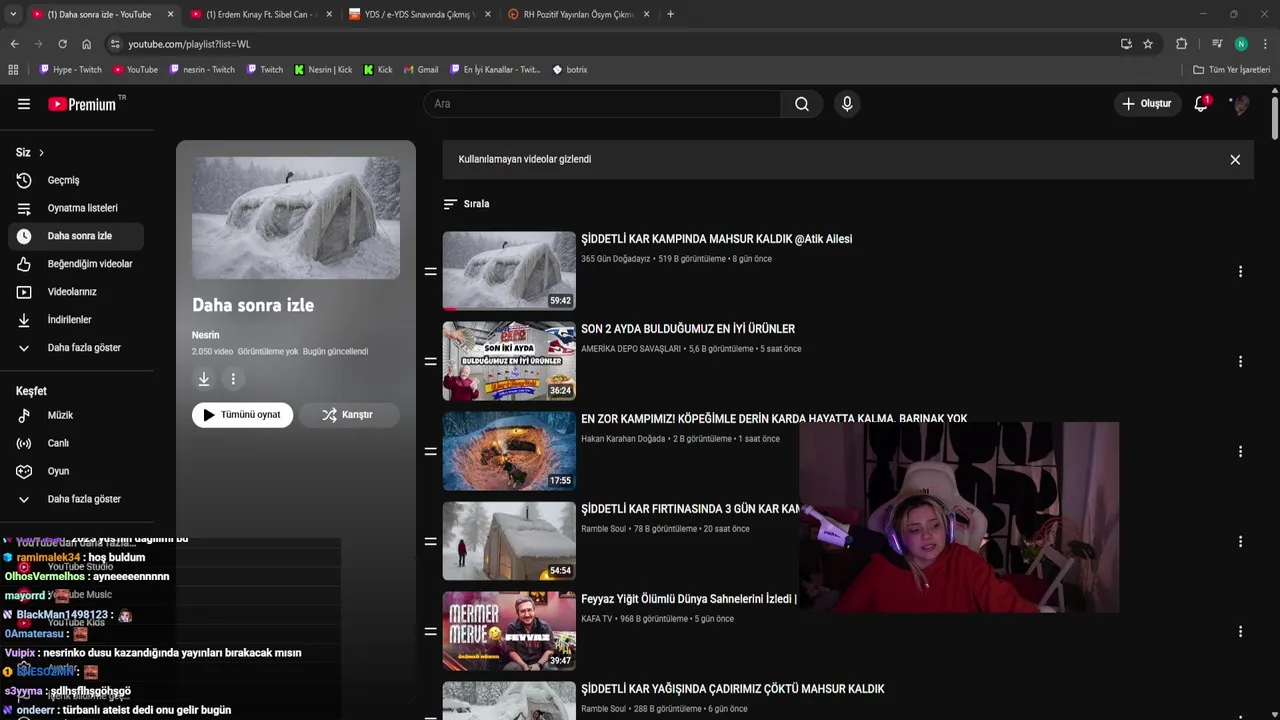Play EN ZOR KAMPIMIZ thumbnail 17:55

(x=509, y=451)
